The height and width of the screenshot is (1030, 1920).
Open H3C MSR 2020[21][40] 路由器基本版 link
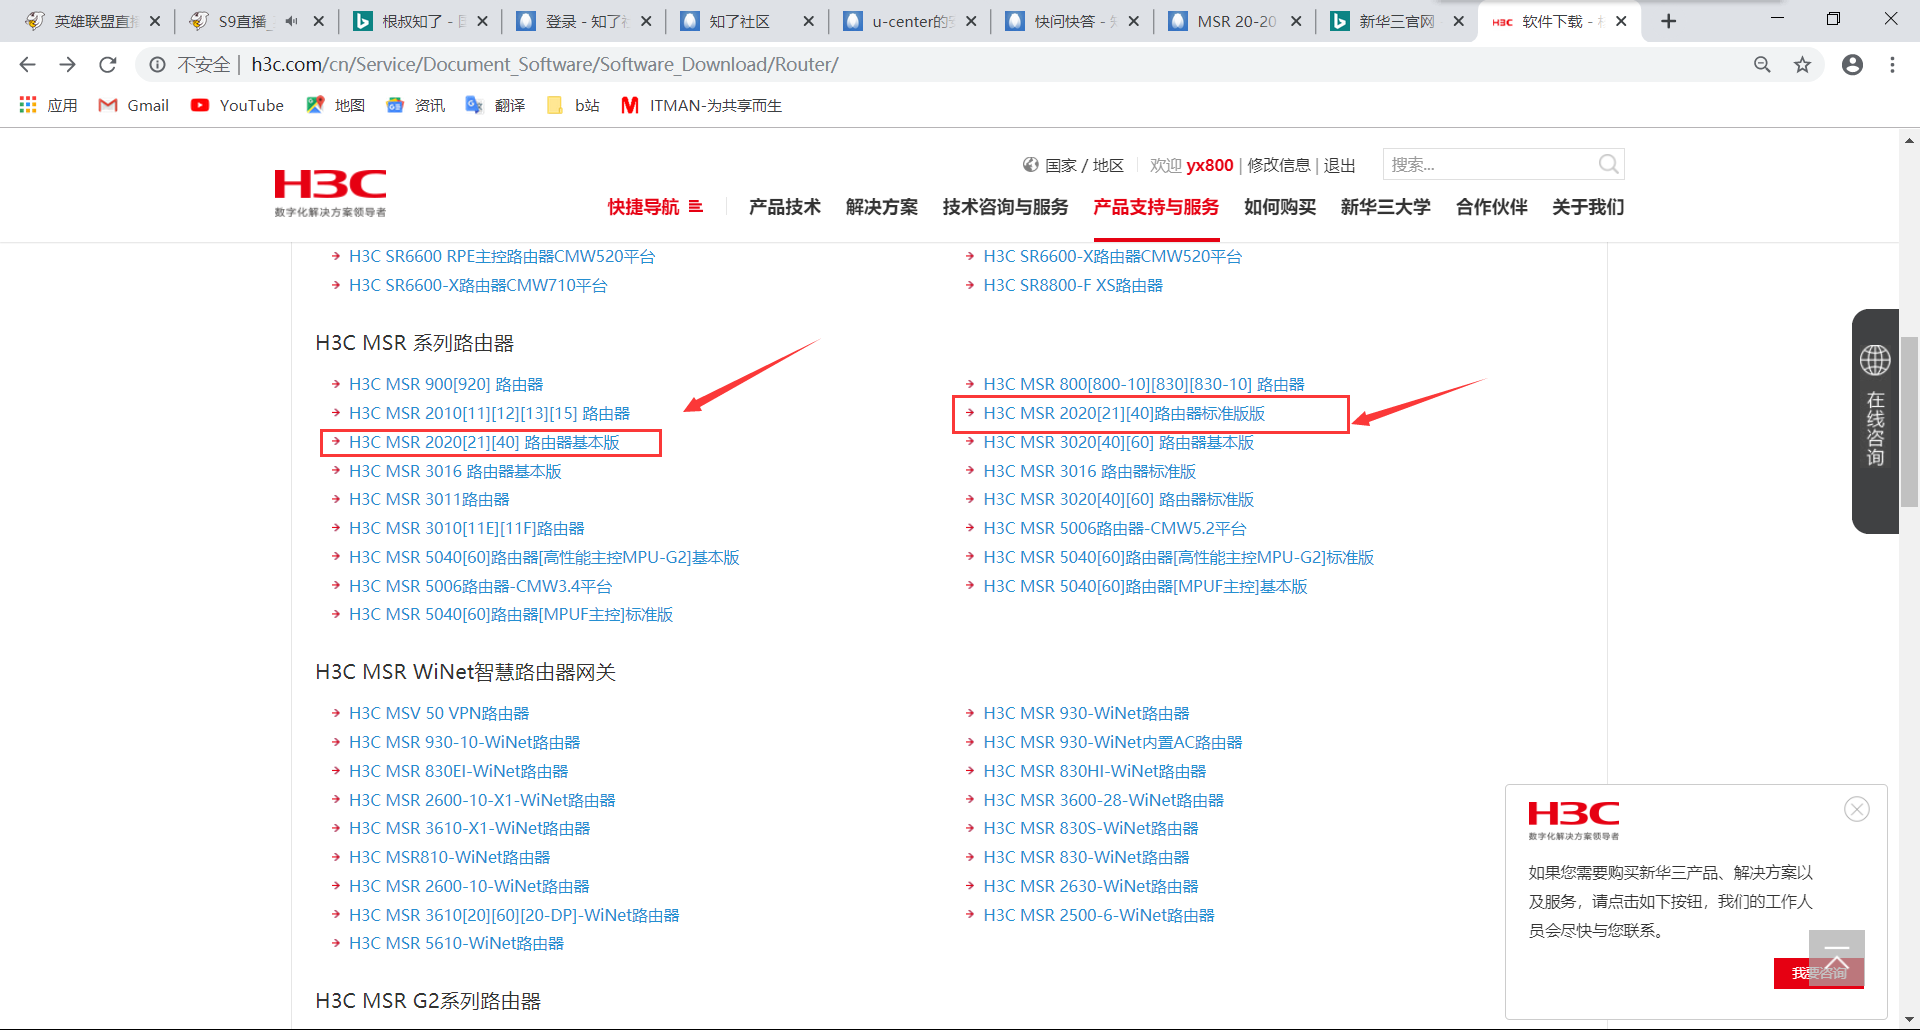[484, 442]
